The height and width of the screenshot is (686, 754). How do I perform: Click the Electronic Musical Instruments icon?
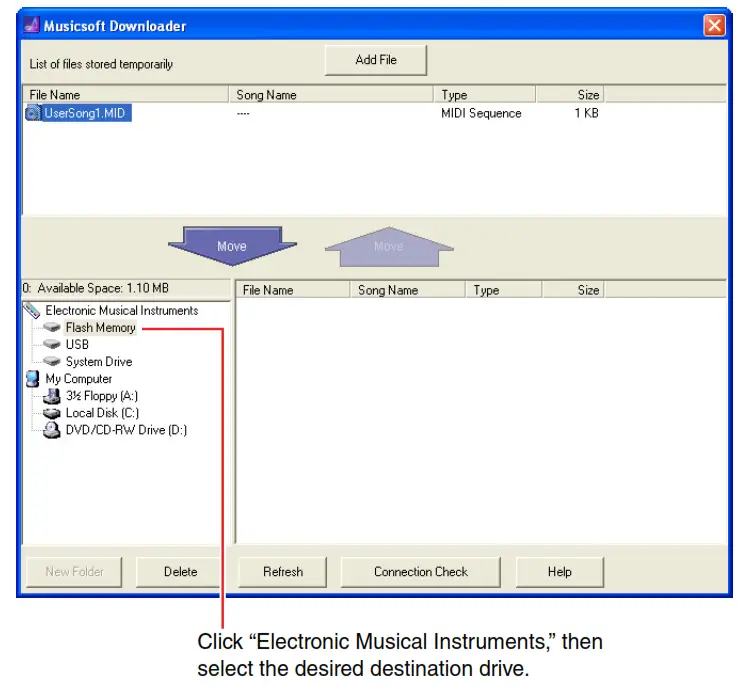32,311
